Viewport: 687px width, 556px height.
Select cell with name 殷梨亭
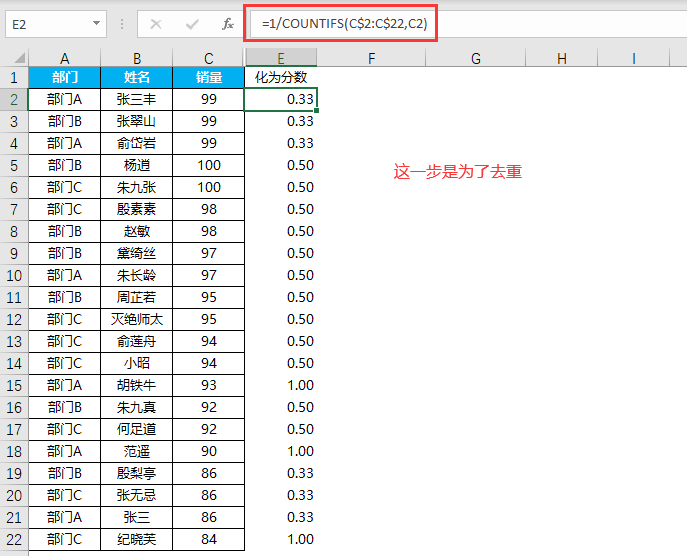[137, 474]
